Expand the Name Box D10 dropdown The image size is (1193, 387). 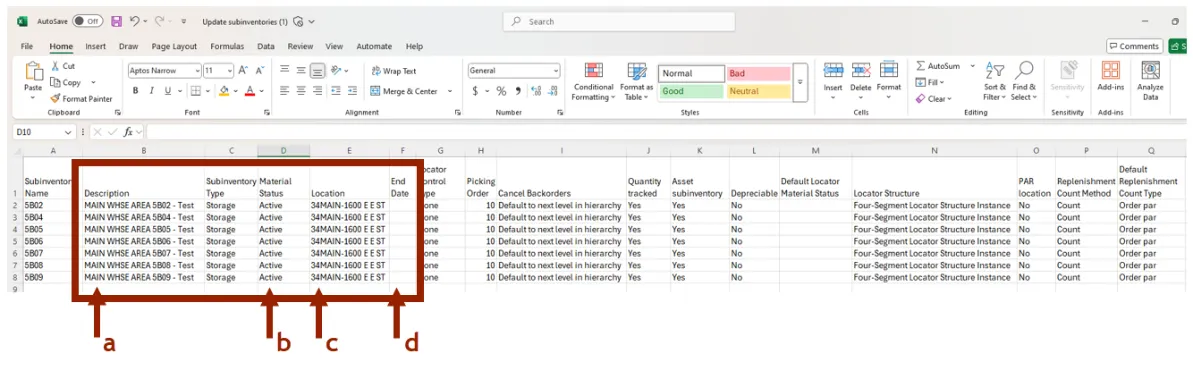coord(68,132)
